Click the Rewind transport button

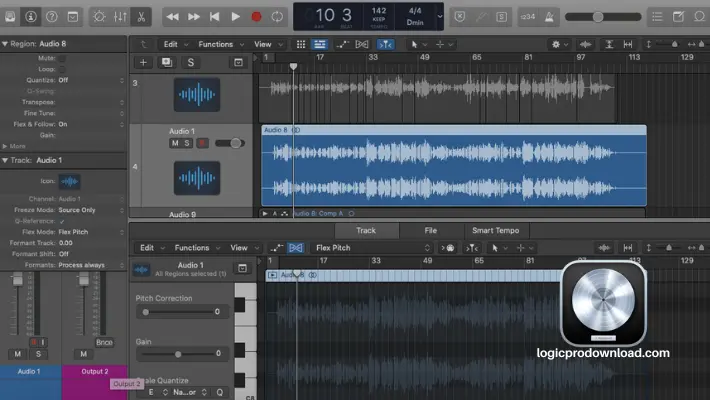click(173, 17)
